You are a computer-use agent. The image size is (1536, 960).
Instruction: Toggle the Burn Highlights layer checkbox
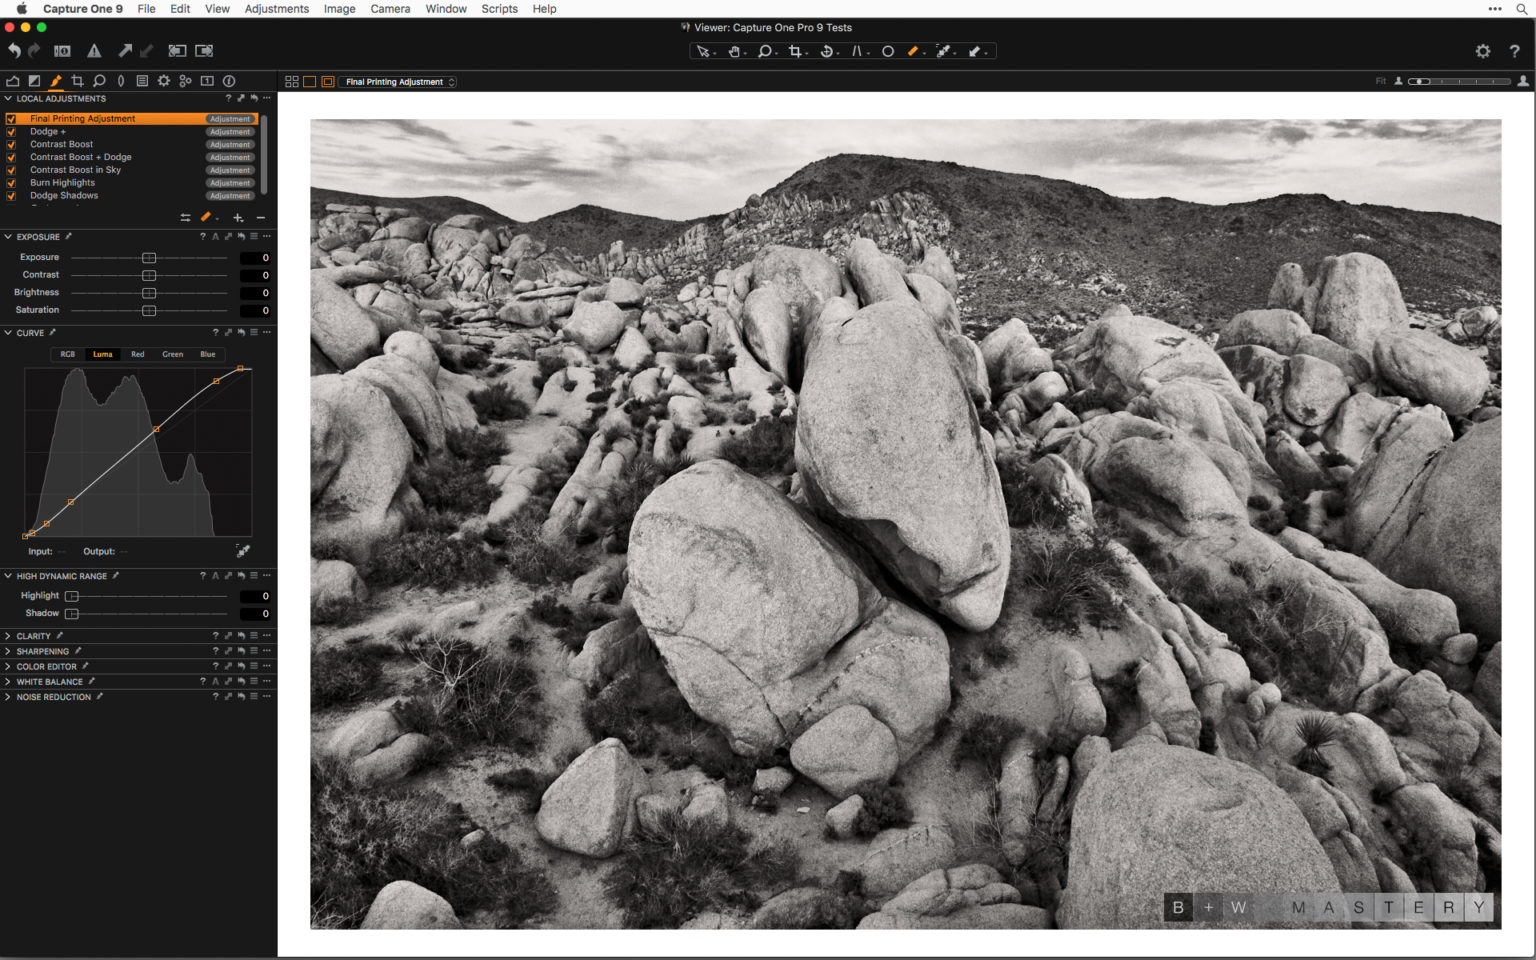(11, 183)
